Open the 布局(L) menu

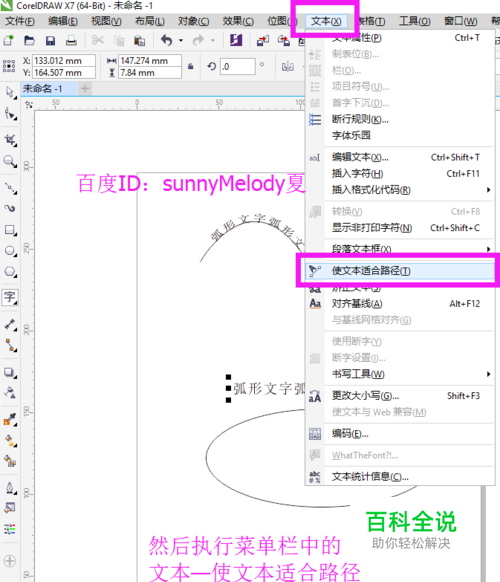pos(150,21)
